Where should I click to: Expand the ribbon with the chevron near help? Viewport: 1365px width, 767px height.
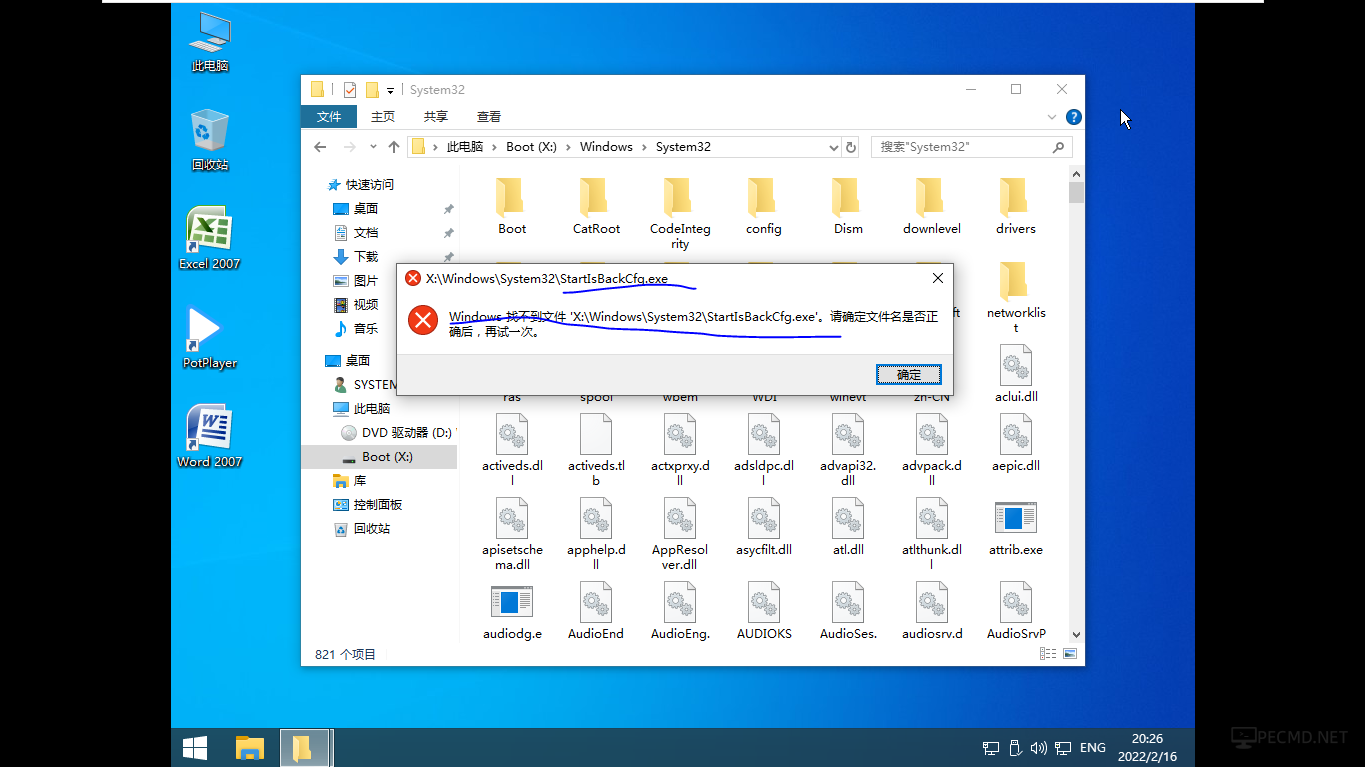[x=1052, y=117]
